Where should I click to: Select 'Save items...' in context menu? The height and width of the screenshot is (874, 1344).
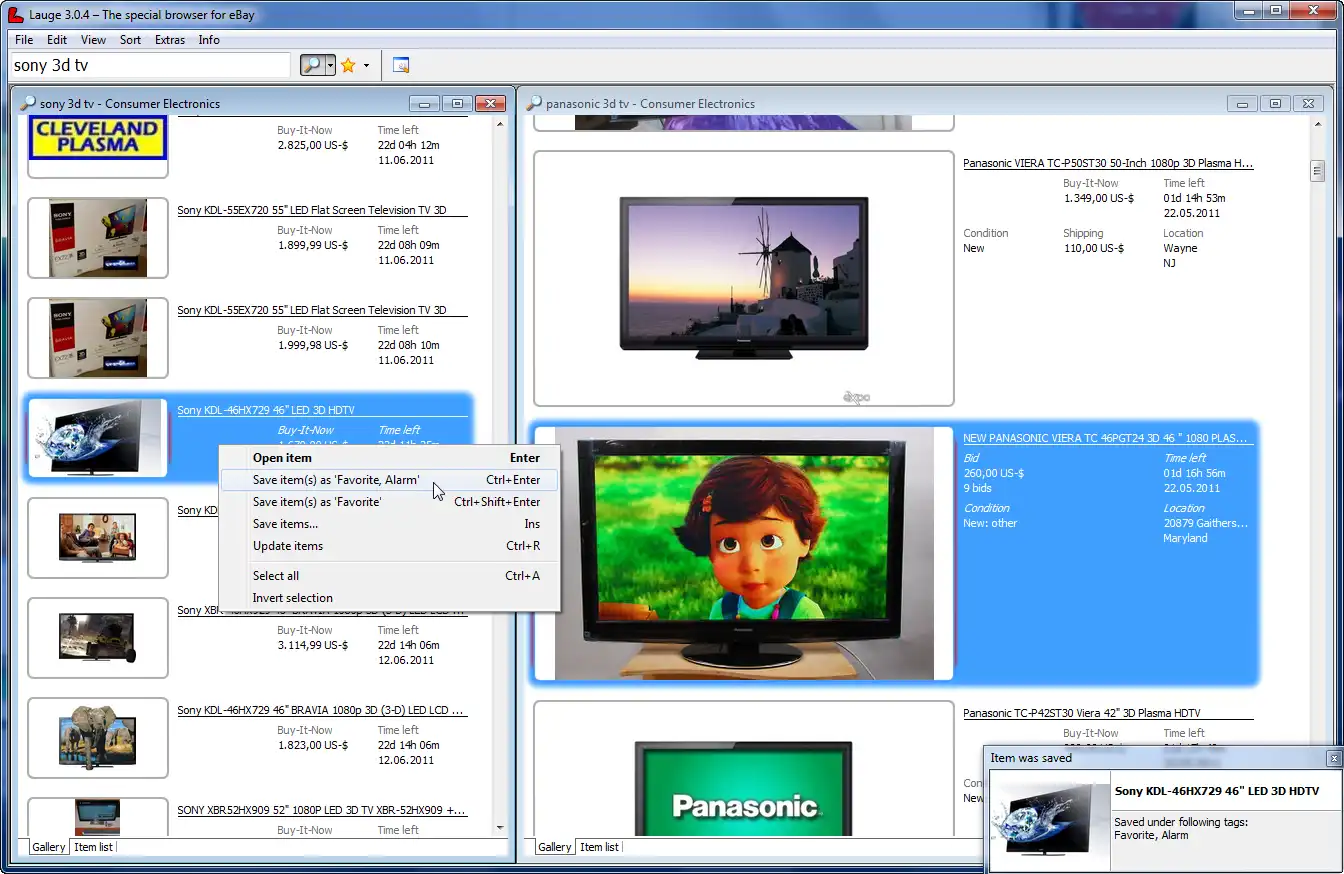pos(389,524)
